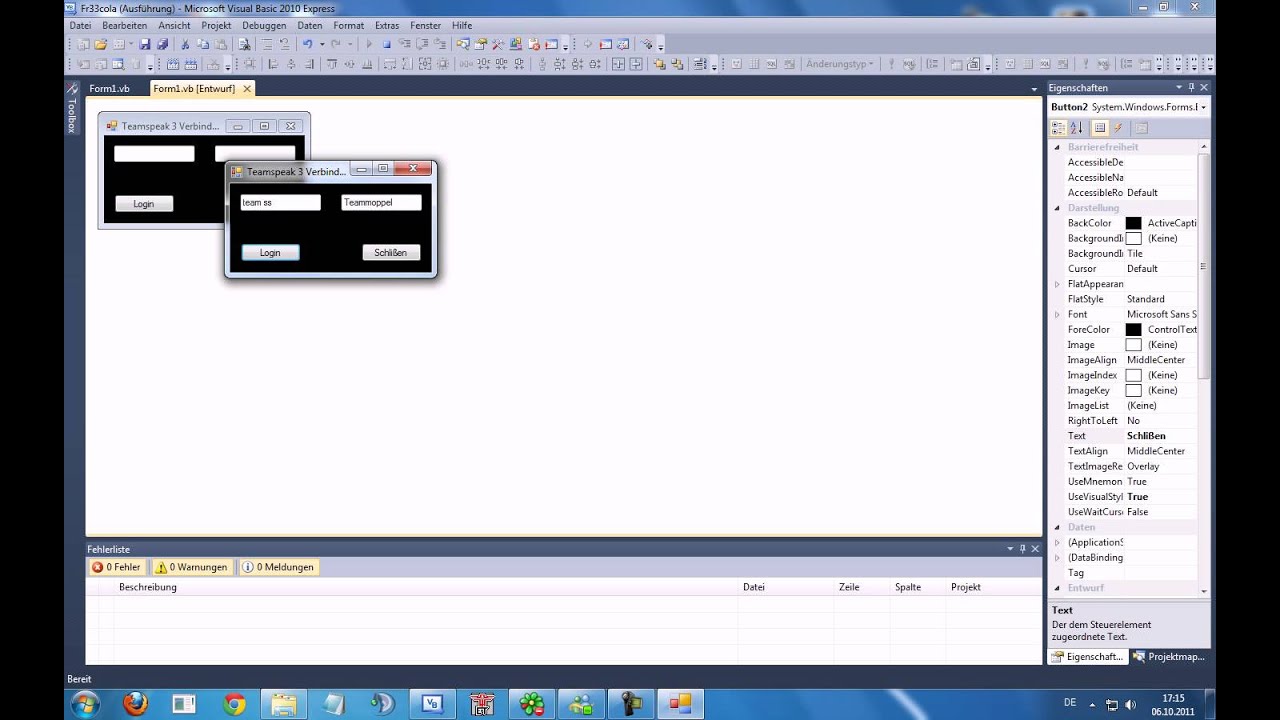Screen dimensions: 1280x720
Task: Click the Paste toolbar icon
Action: click(x=220, y=44)
